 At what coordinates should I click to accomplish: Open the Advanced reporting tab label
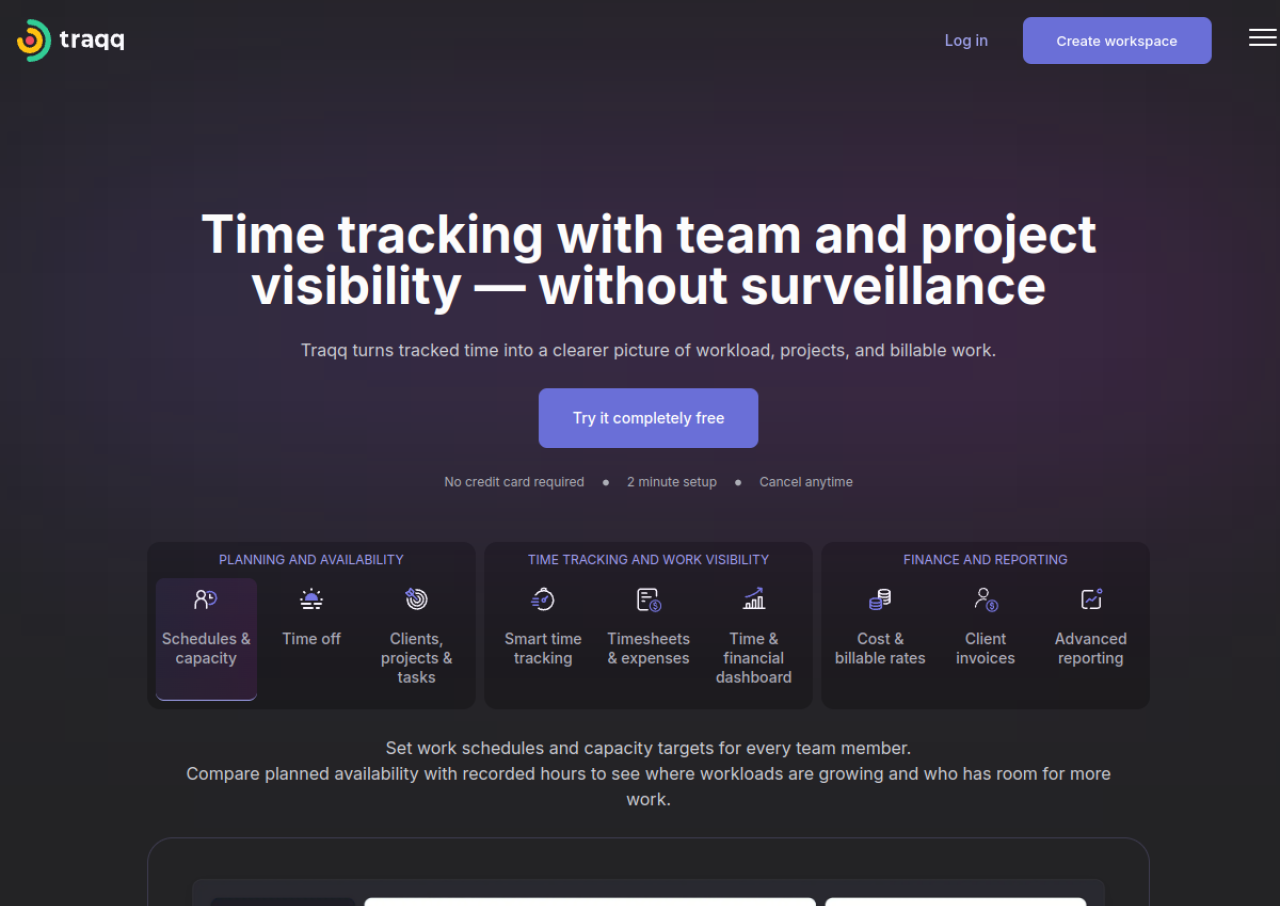pyautogui.click(x=1091, y=648)
